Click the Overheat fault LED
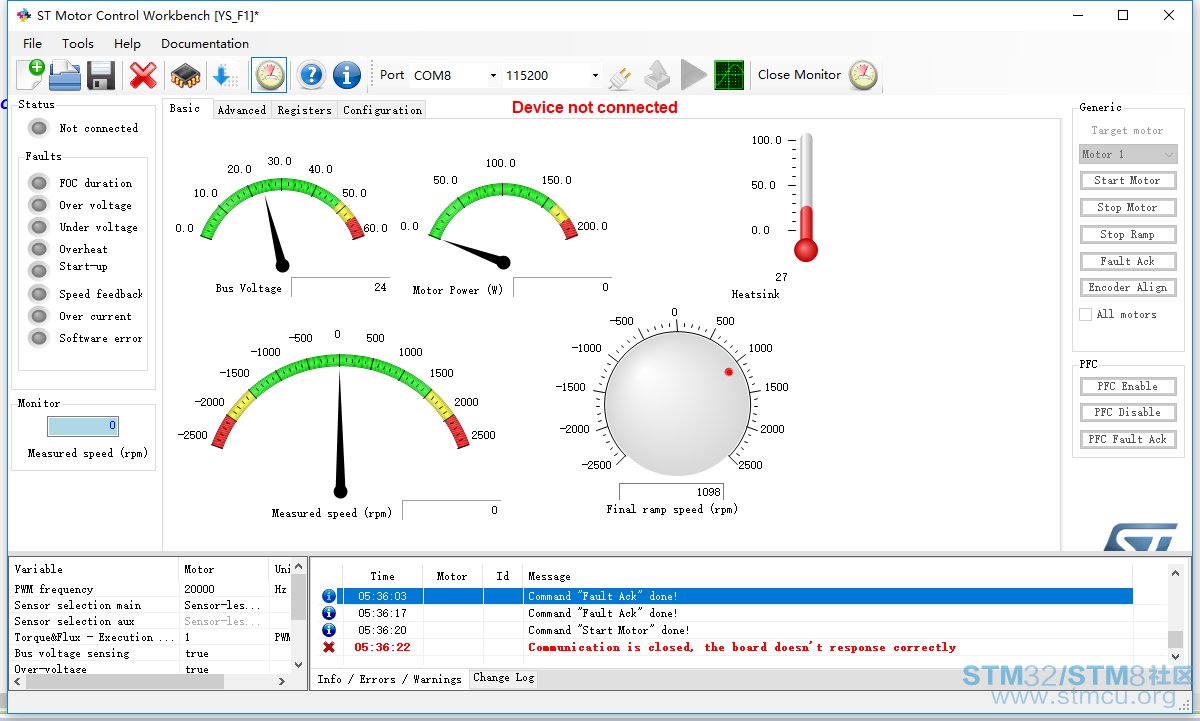 point(39,249)
